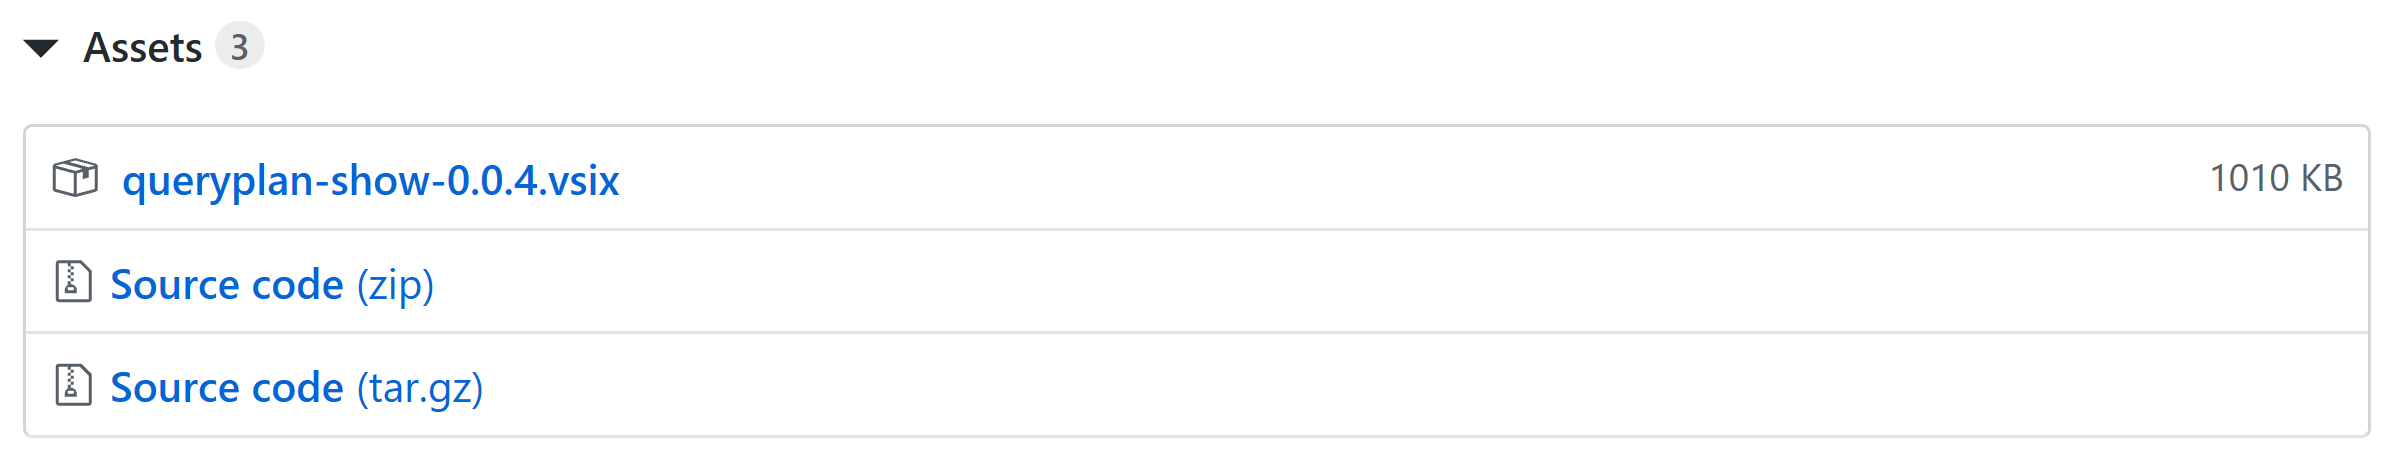Click the "(zip)" format label
The image size is (2389, 464).
point(395,286)
